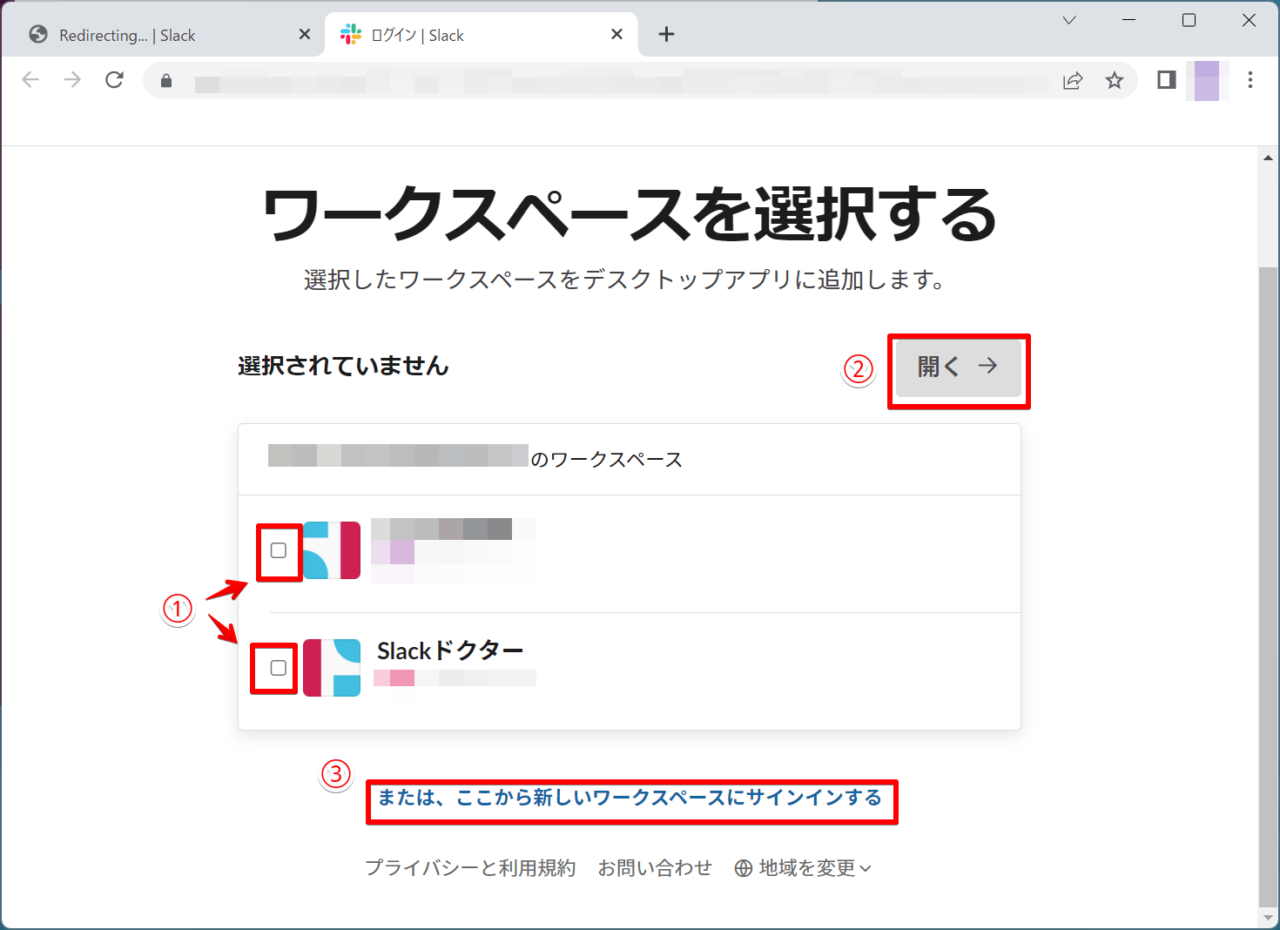Open the browser side panel icon
The height and width of the screenshot is (930, 1280).
tap(1166, 80)
